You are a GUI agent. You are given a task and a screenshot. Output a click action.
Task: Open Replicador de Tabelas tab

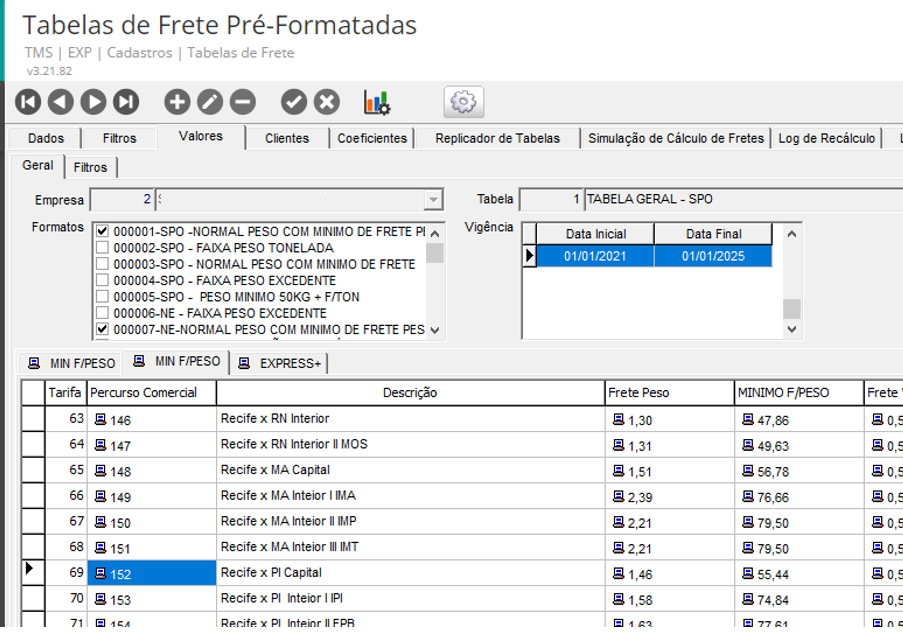pyautogui.click(x=498, y=138)
